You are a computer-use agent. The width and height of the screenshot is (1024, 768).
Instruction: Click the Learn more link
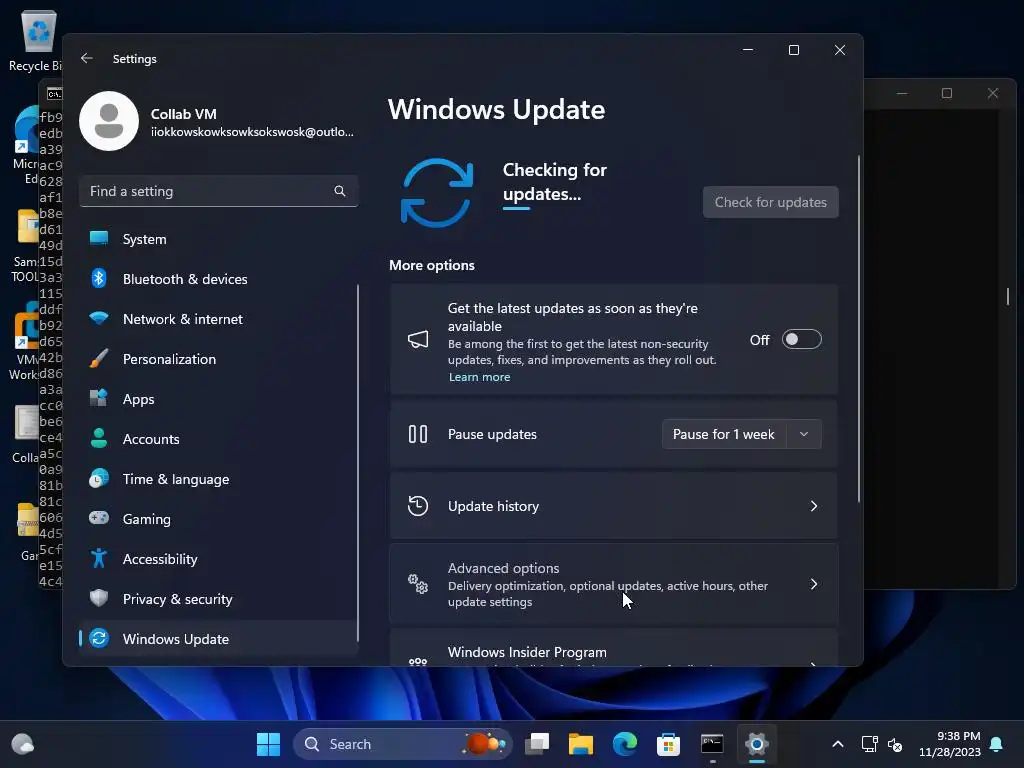(x=479, y=377)
